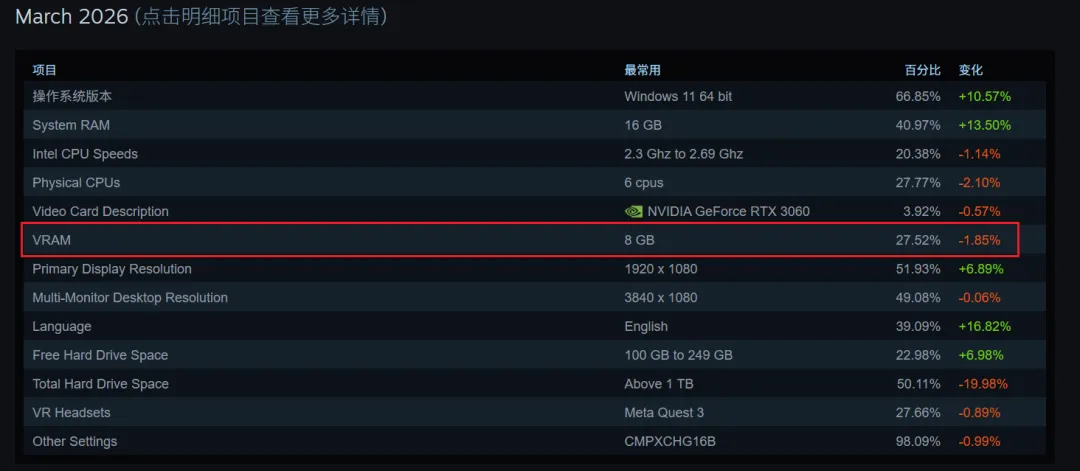The height and width of the screenshot is (471, 1080).
Task: Expand Free Hard Drive Space details
Action: pos(534,355)
